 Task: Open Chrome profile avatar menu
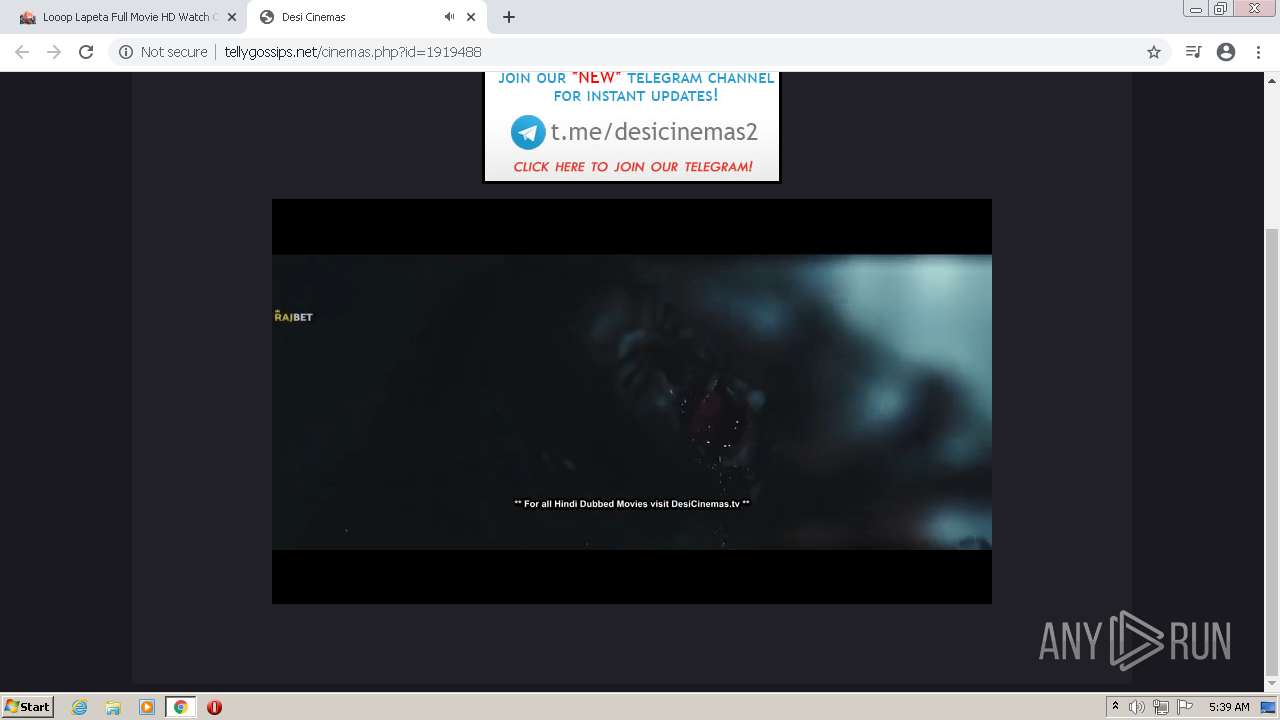(x=1226, y=52)
